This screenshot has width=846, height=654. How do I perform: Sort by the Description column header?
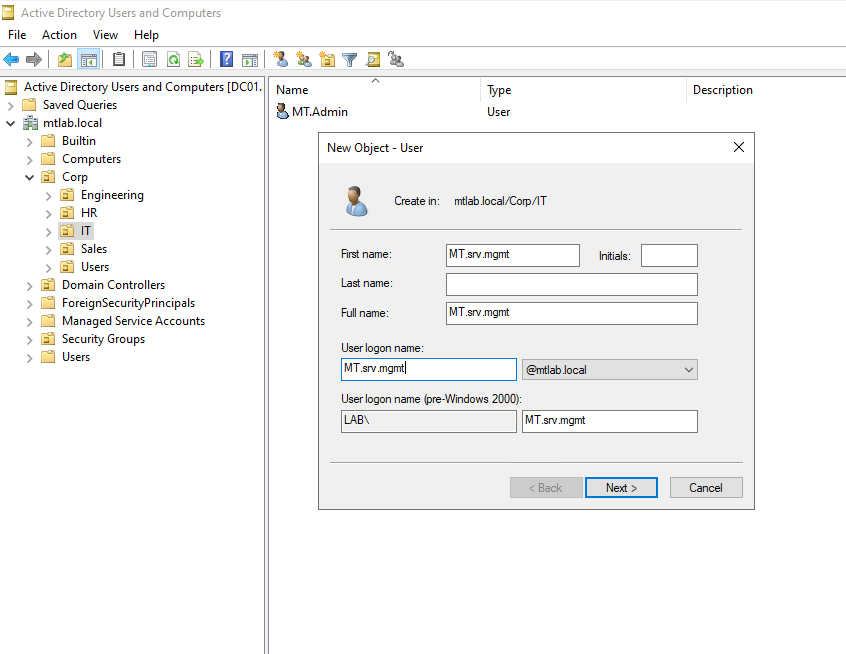[x=766, y=90]
